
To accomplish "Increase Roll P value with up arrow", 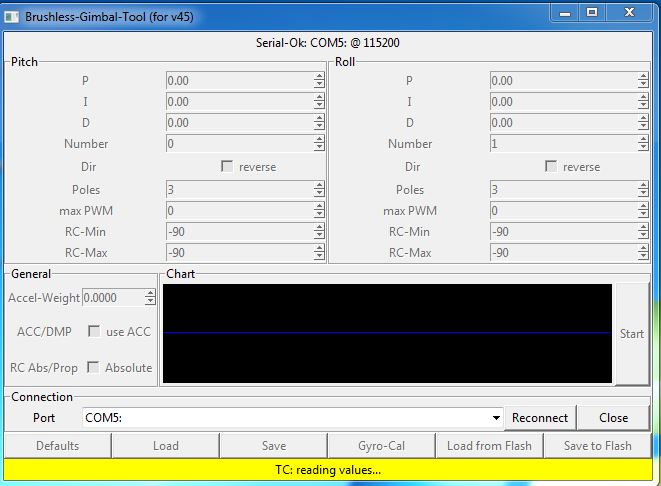I will [643, 76].
